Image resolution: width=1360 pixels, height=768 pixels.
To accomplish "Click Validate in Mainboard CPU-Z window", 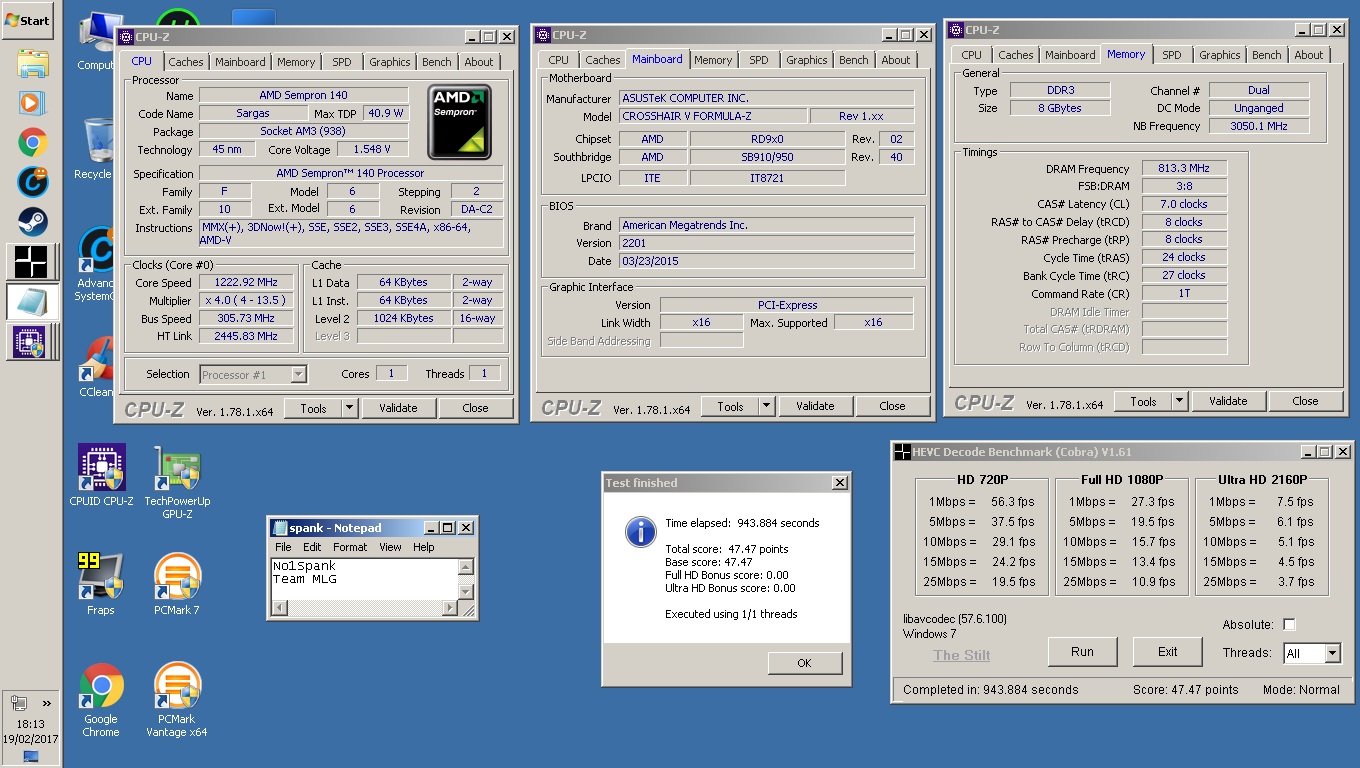I will [815, 406].
